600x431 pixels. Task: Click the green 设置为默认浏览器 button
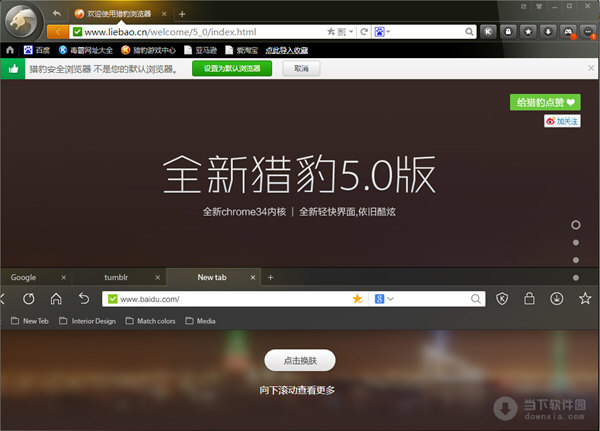tap(232, 69)
